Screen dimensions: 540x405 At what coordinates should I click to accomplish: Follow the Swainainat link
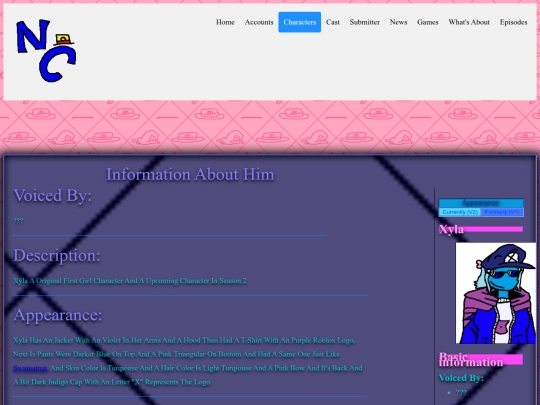pyautogui.click(x=30, y=368)
